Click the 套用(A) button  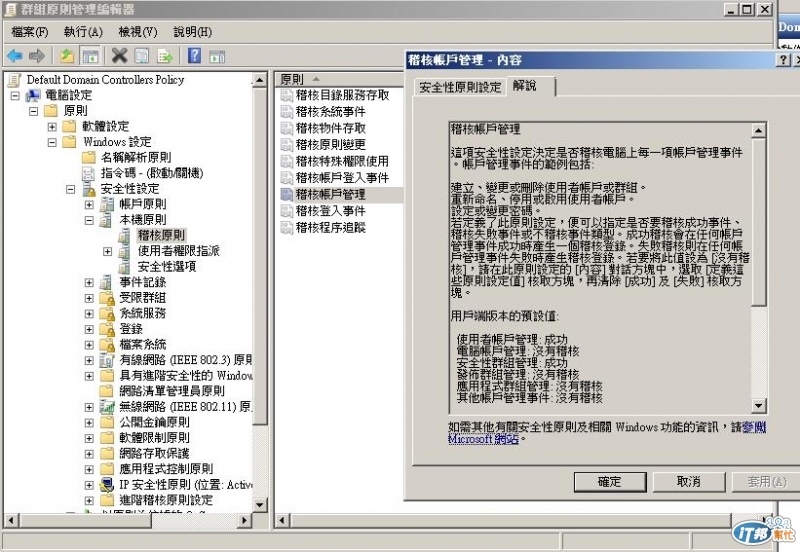(766, 482)
